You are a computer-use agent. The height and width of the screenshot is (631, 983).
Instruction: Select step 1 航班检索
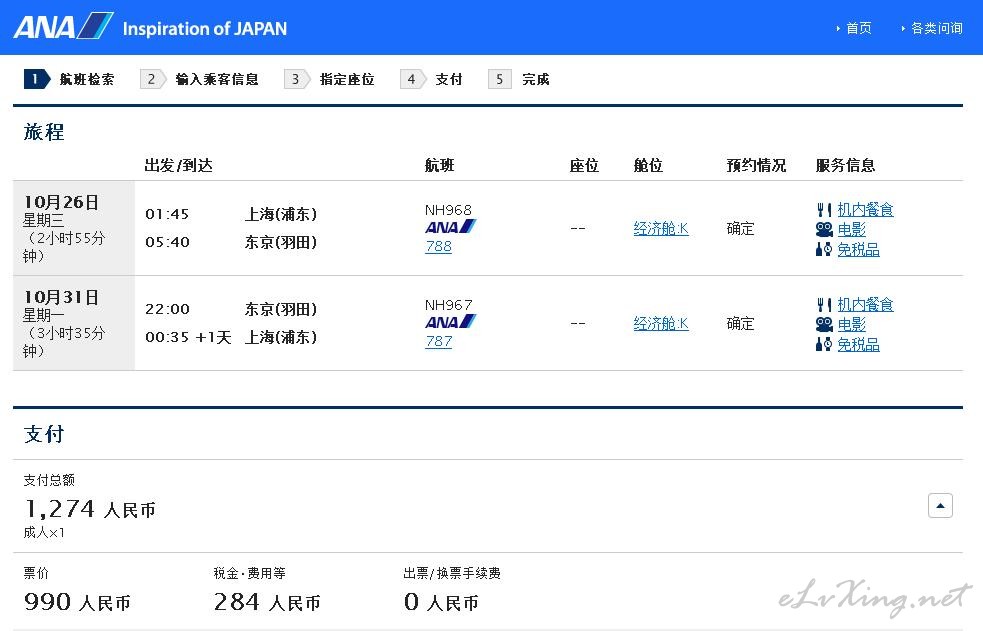pos(70,79)
